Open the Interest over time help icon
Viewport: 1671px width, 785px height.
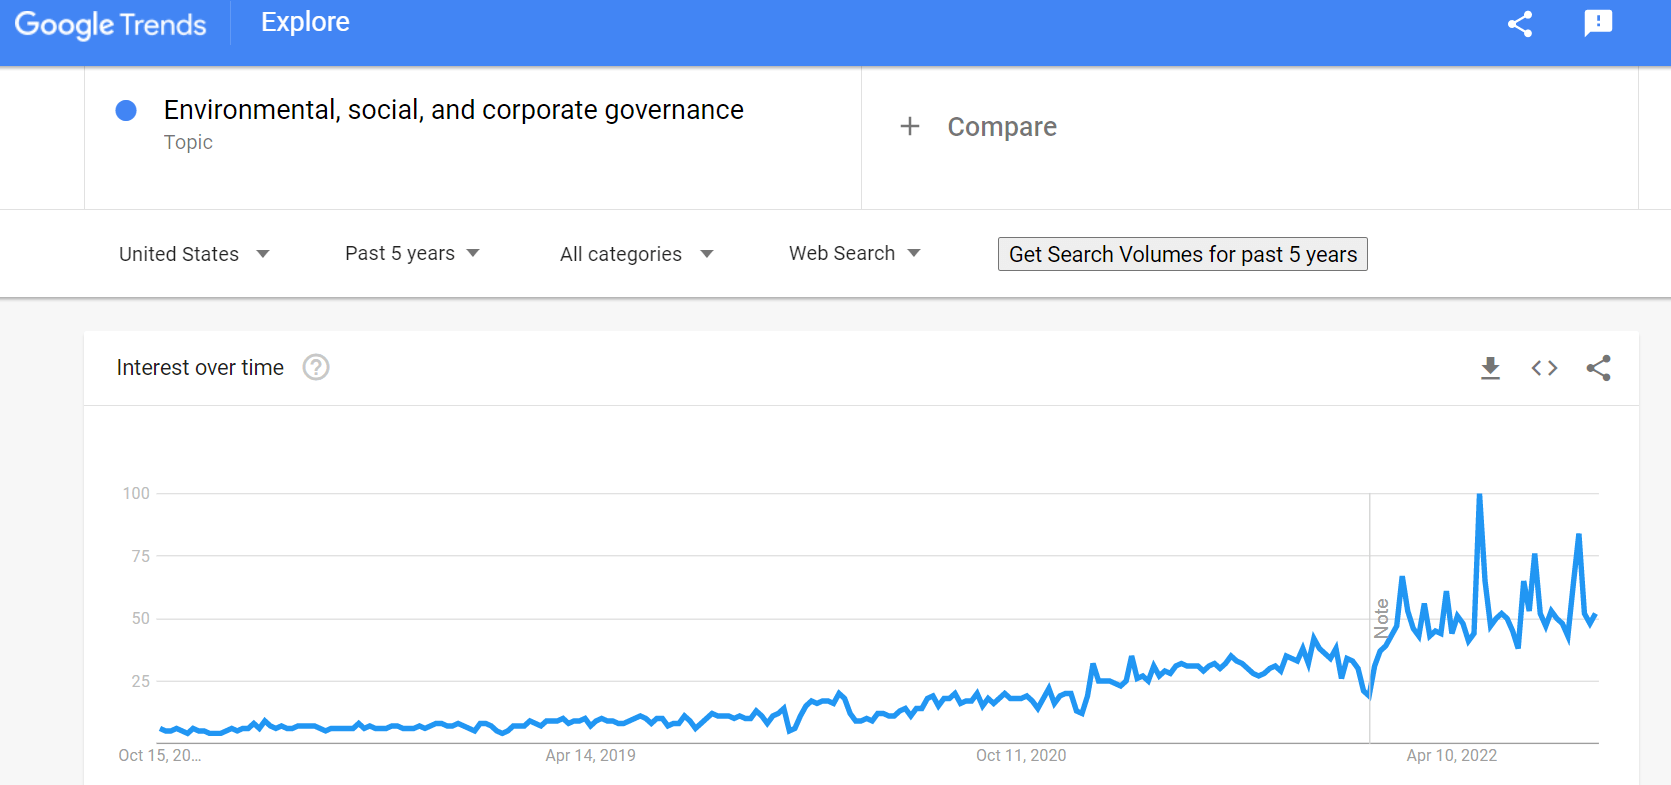point(316,367)
